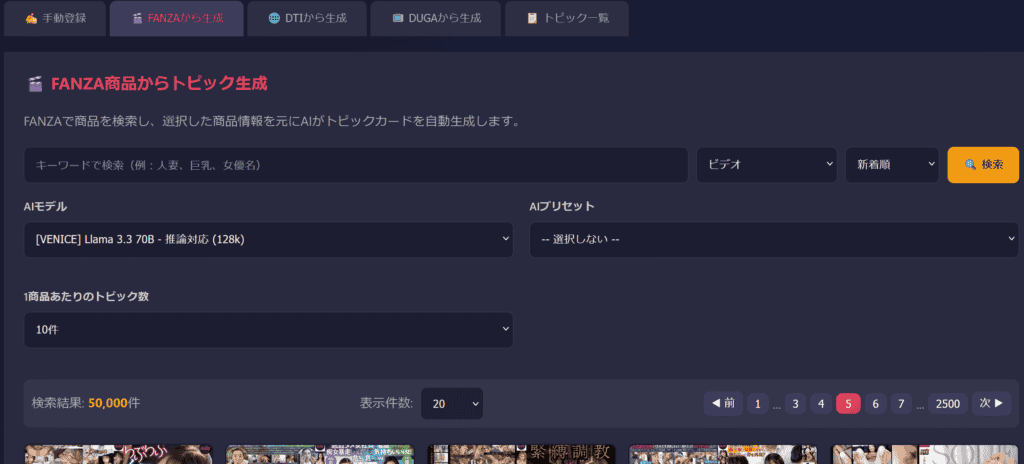Jump to the last page 2500
This screenshot has width=1024, height=464.
click(x=947, y=403)
